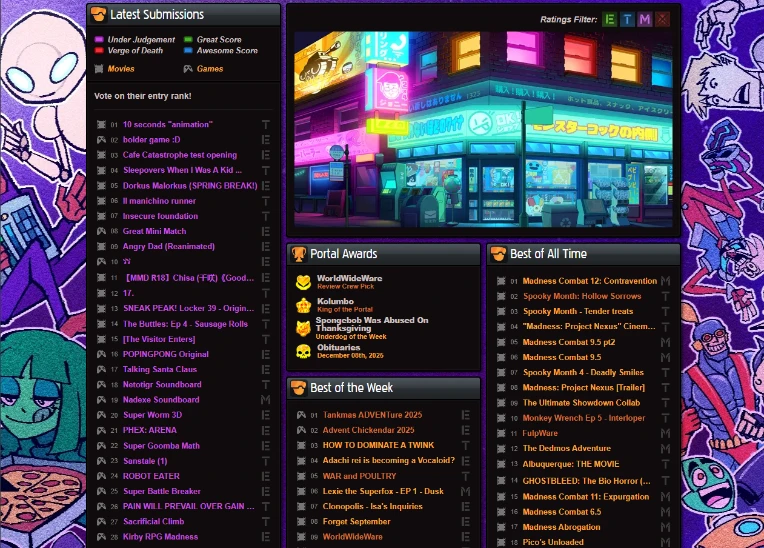Open the Movies submissions filter
This screenshot has height=548, width=764.
pyautogui.click(x=120, y=69)
